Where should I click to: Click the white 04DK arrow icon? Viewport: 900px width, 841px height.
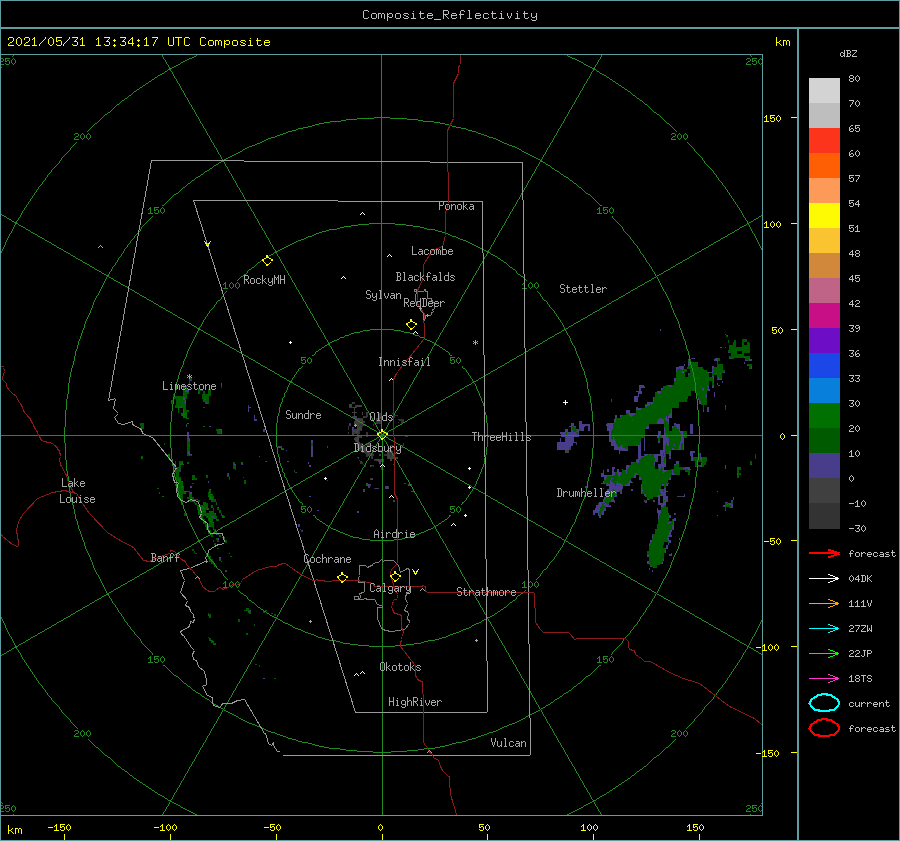click(824, 579)
